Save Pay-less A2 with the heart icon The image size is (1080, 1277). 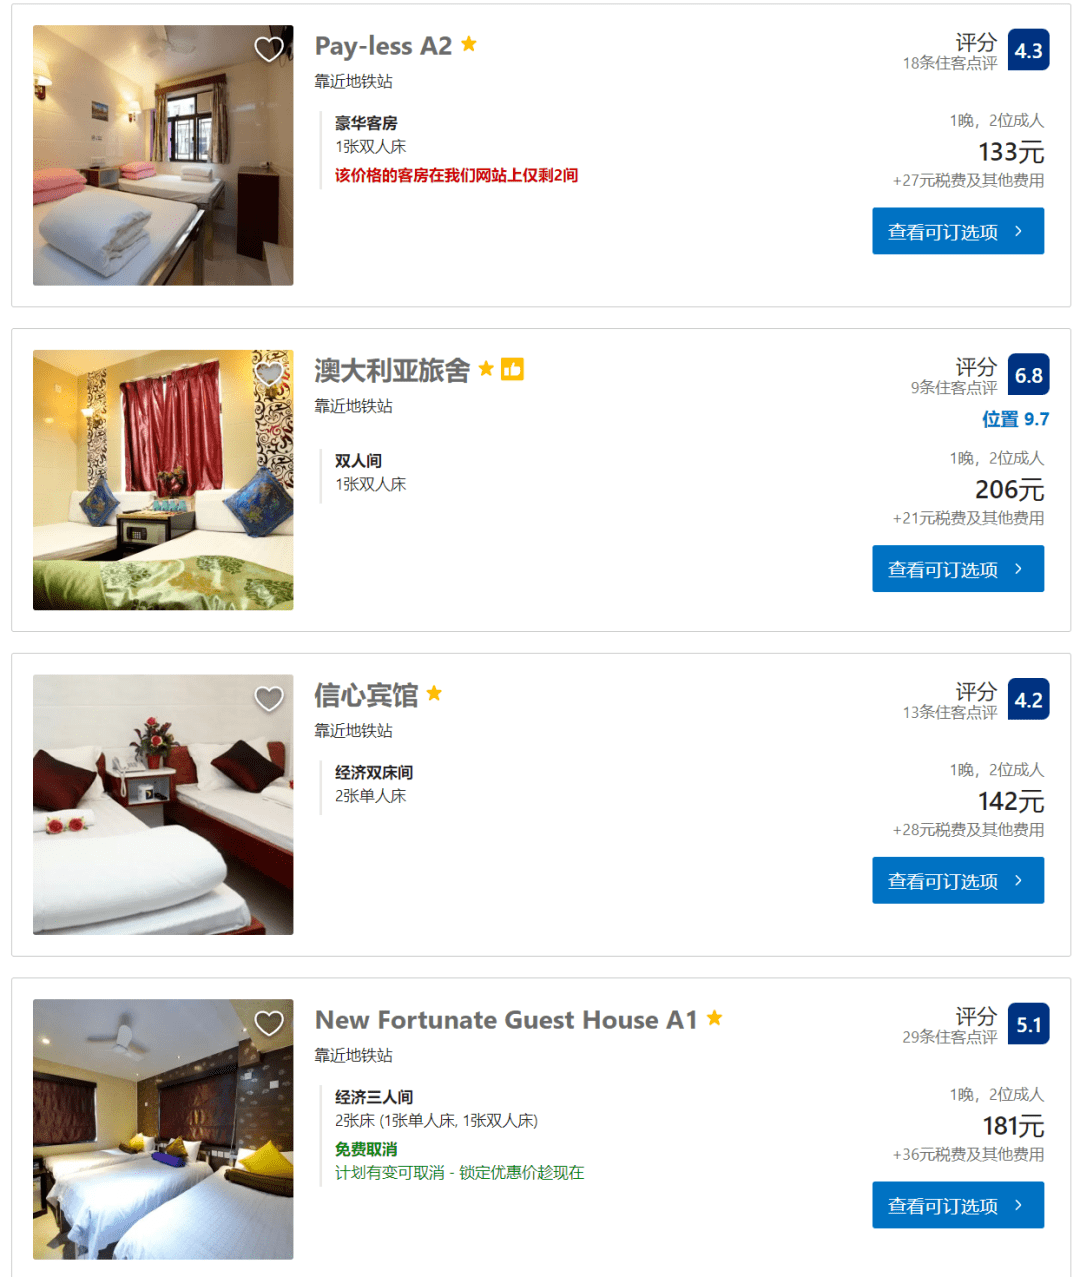coord(269,49)
